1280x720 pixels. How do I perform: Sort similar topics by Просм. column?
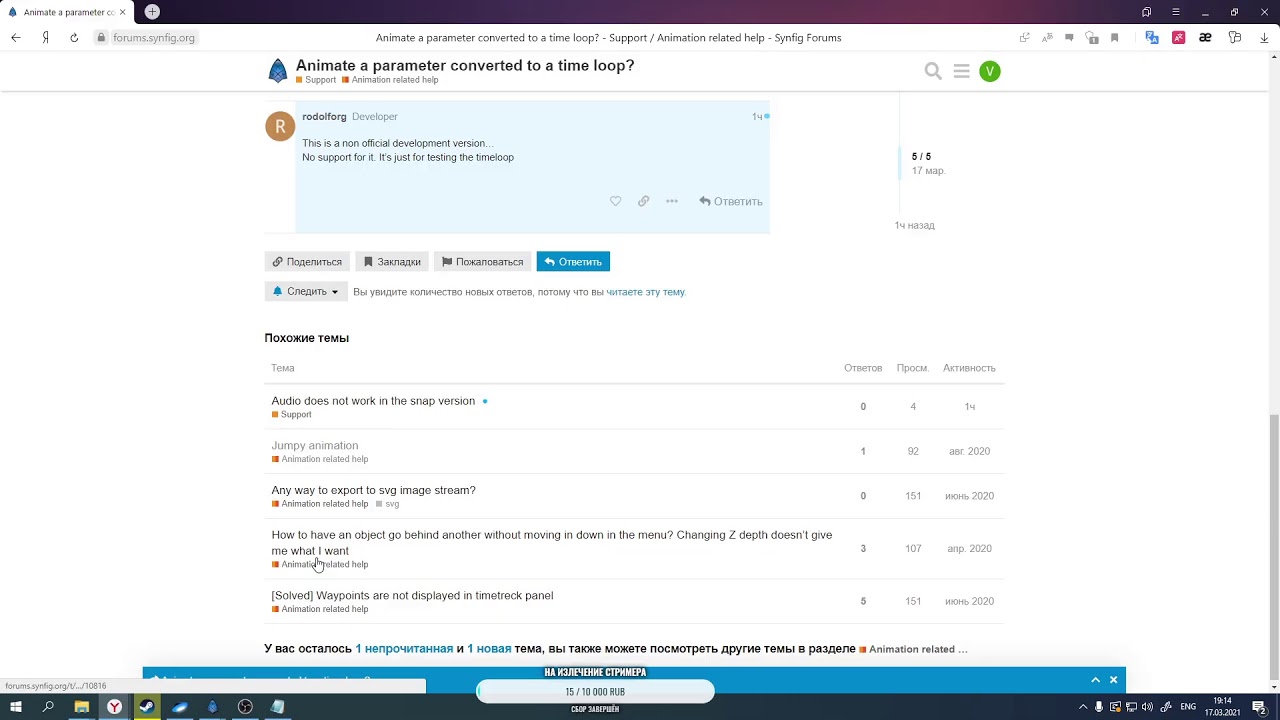[913, 368]
